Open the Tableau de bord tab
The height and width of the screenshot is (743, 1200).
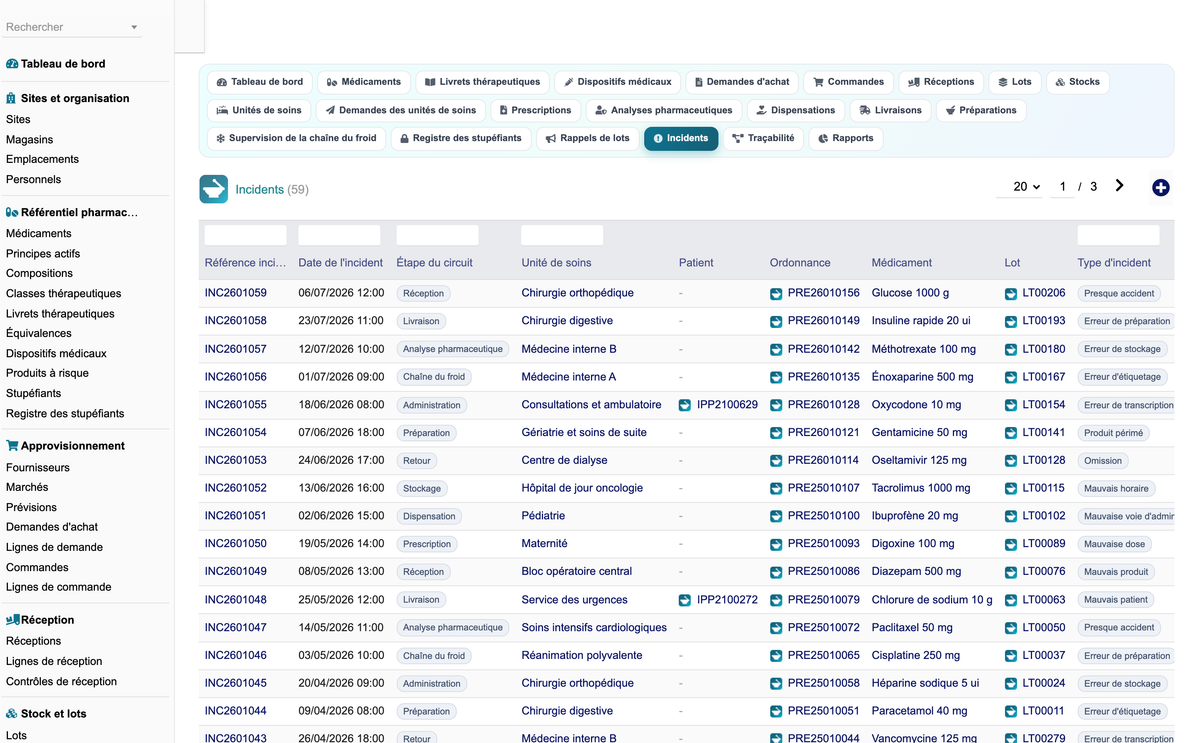point(259,82)
